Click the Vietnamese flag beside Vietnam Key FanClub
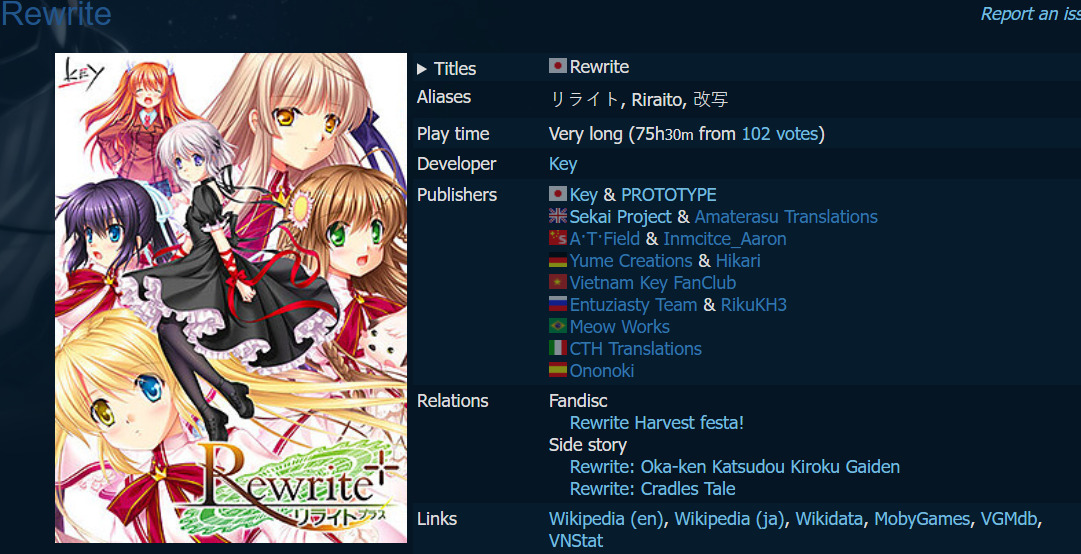The height and width of the screenshot is (554, 1081). [558, 283]
